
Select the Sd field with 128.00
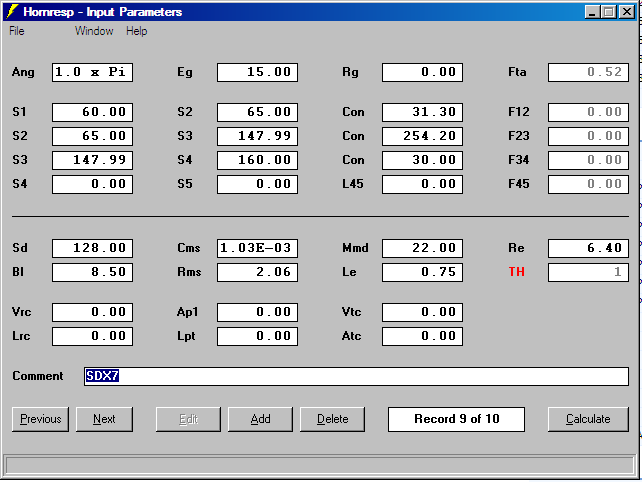point(93,248)
